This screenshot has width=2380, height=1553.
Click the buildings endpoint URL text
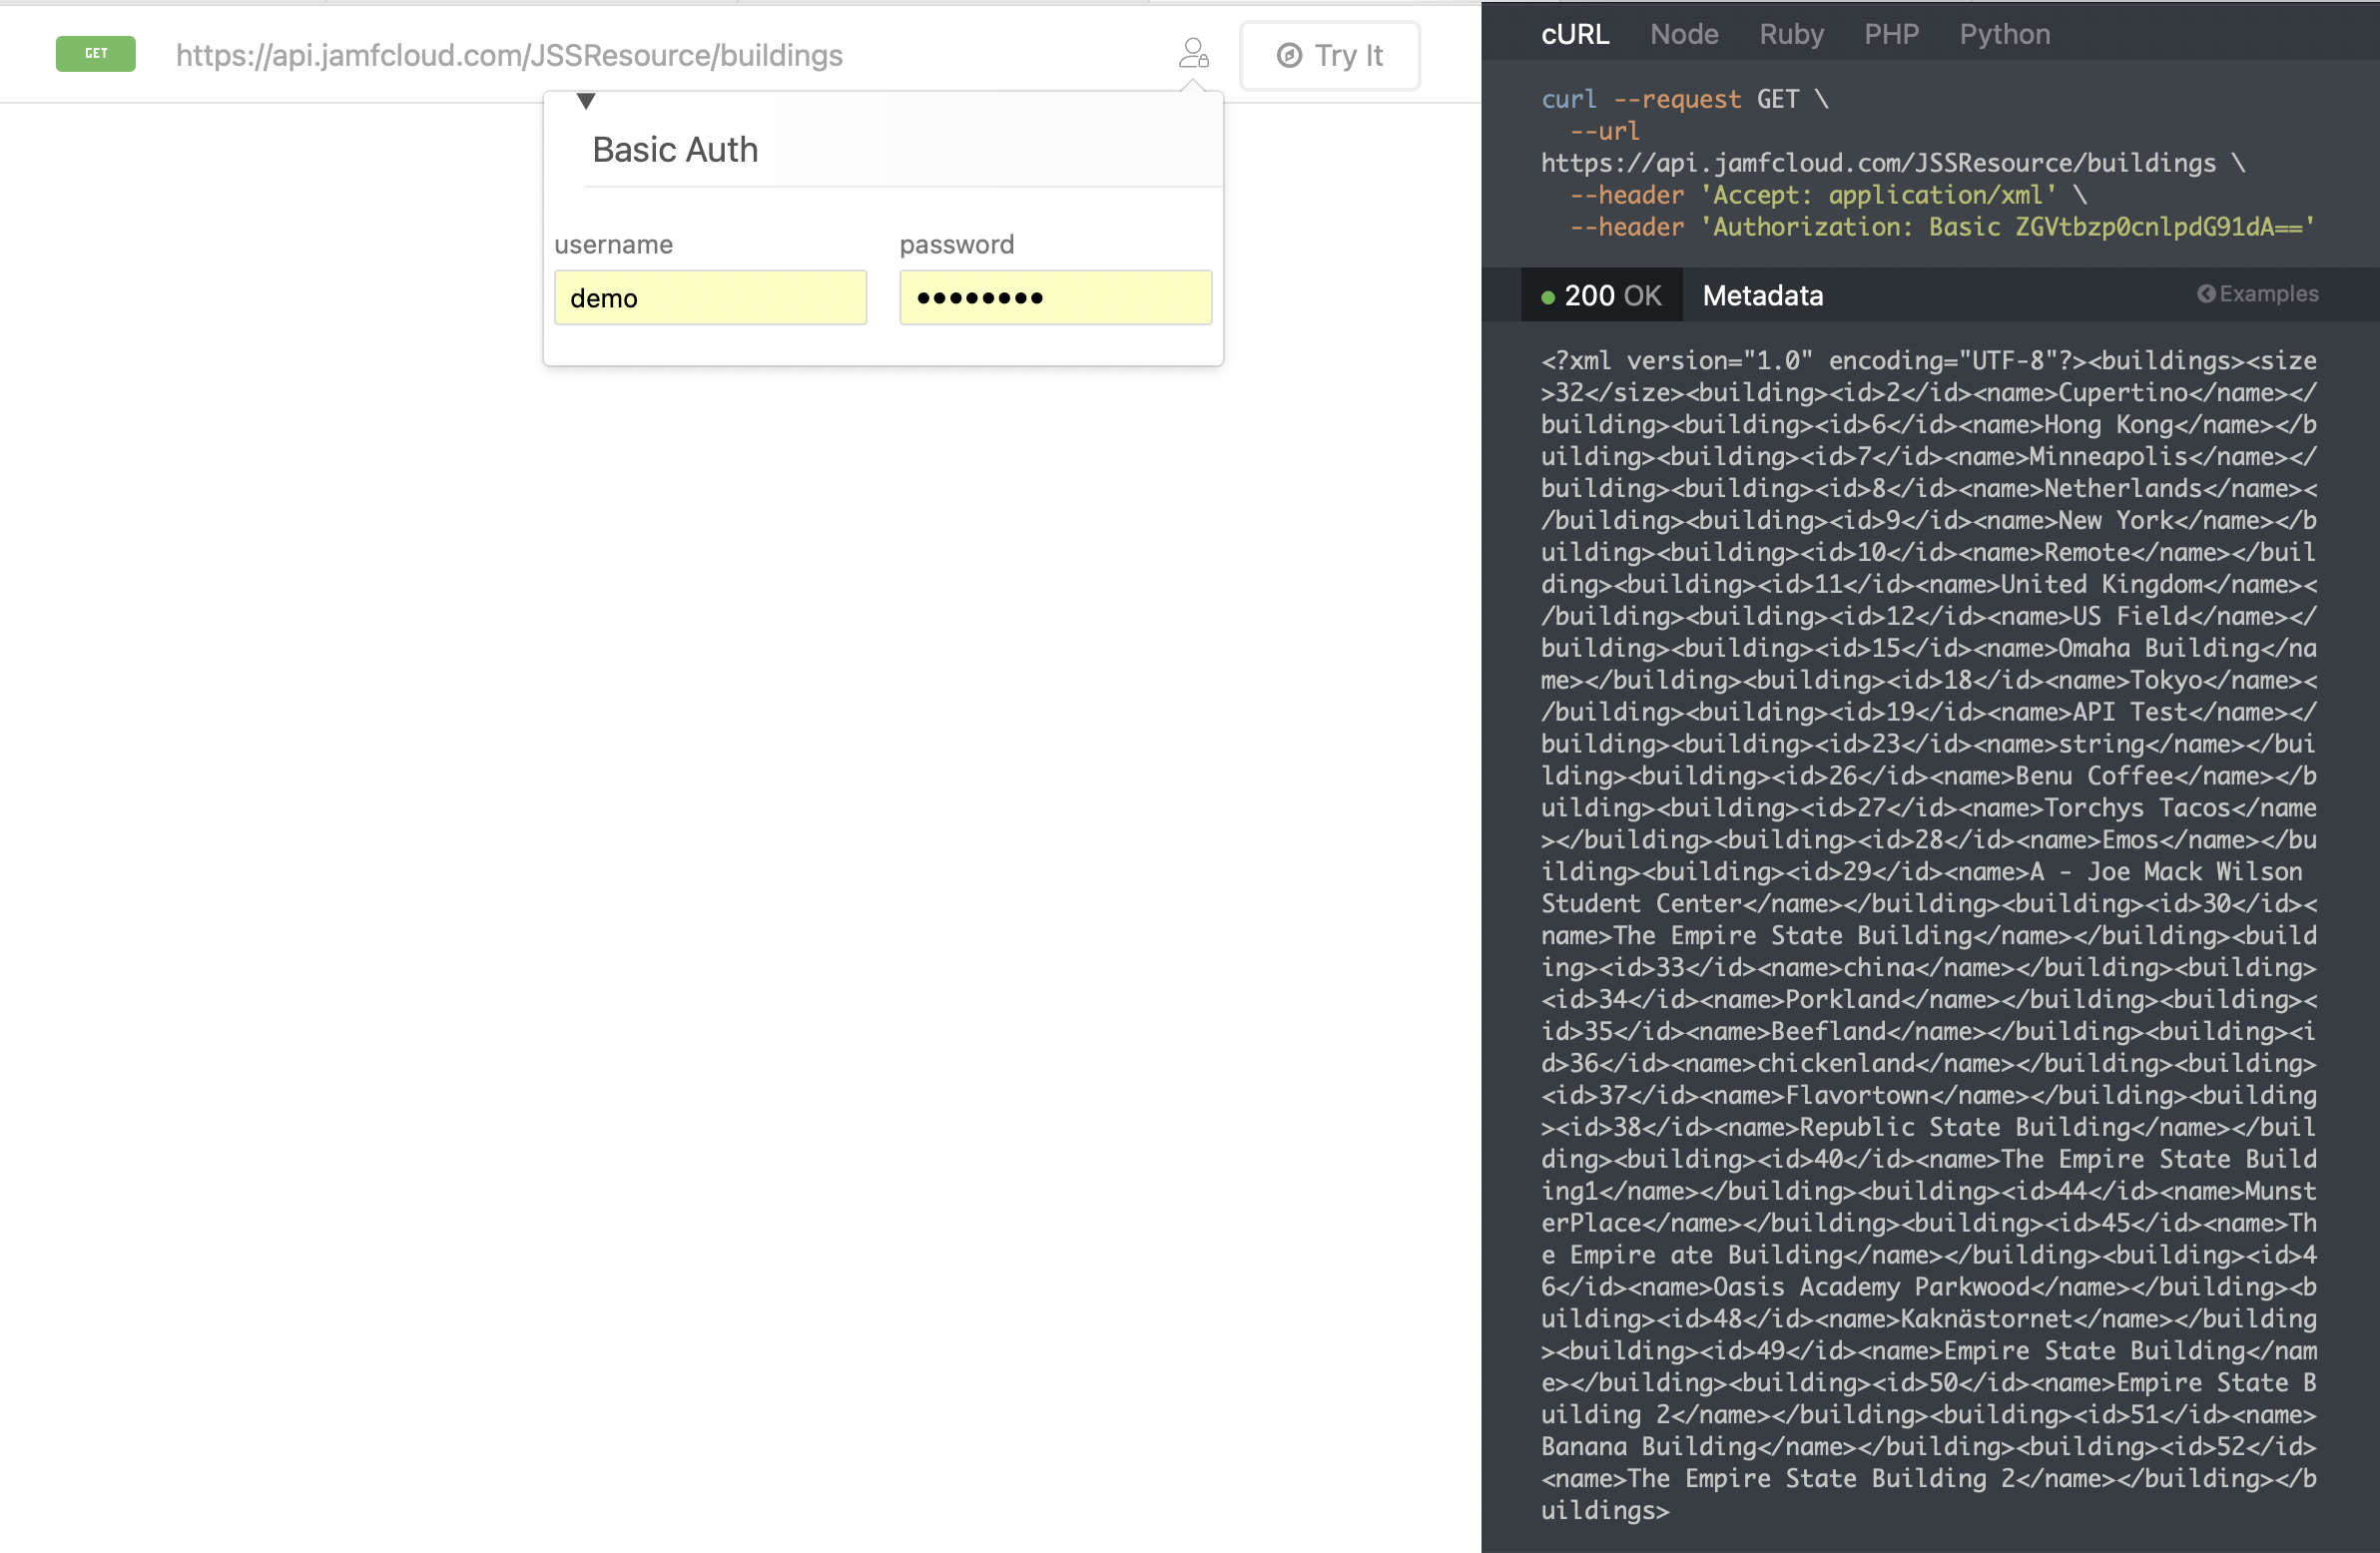coord(509,56)
